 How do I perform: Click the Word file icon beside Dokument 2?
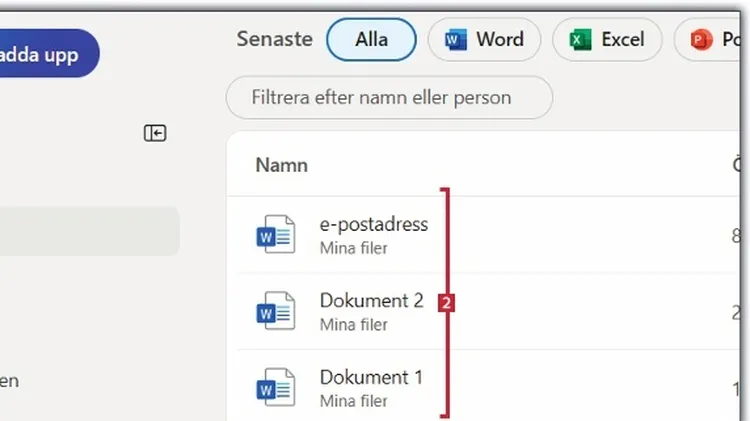point(275,311)
